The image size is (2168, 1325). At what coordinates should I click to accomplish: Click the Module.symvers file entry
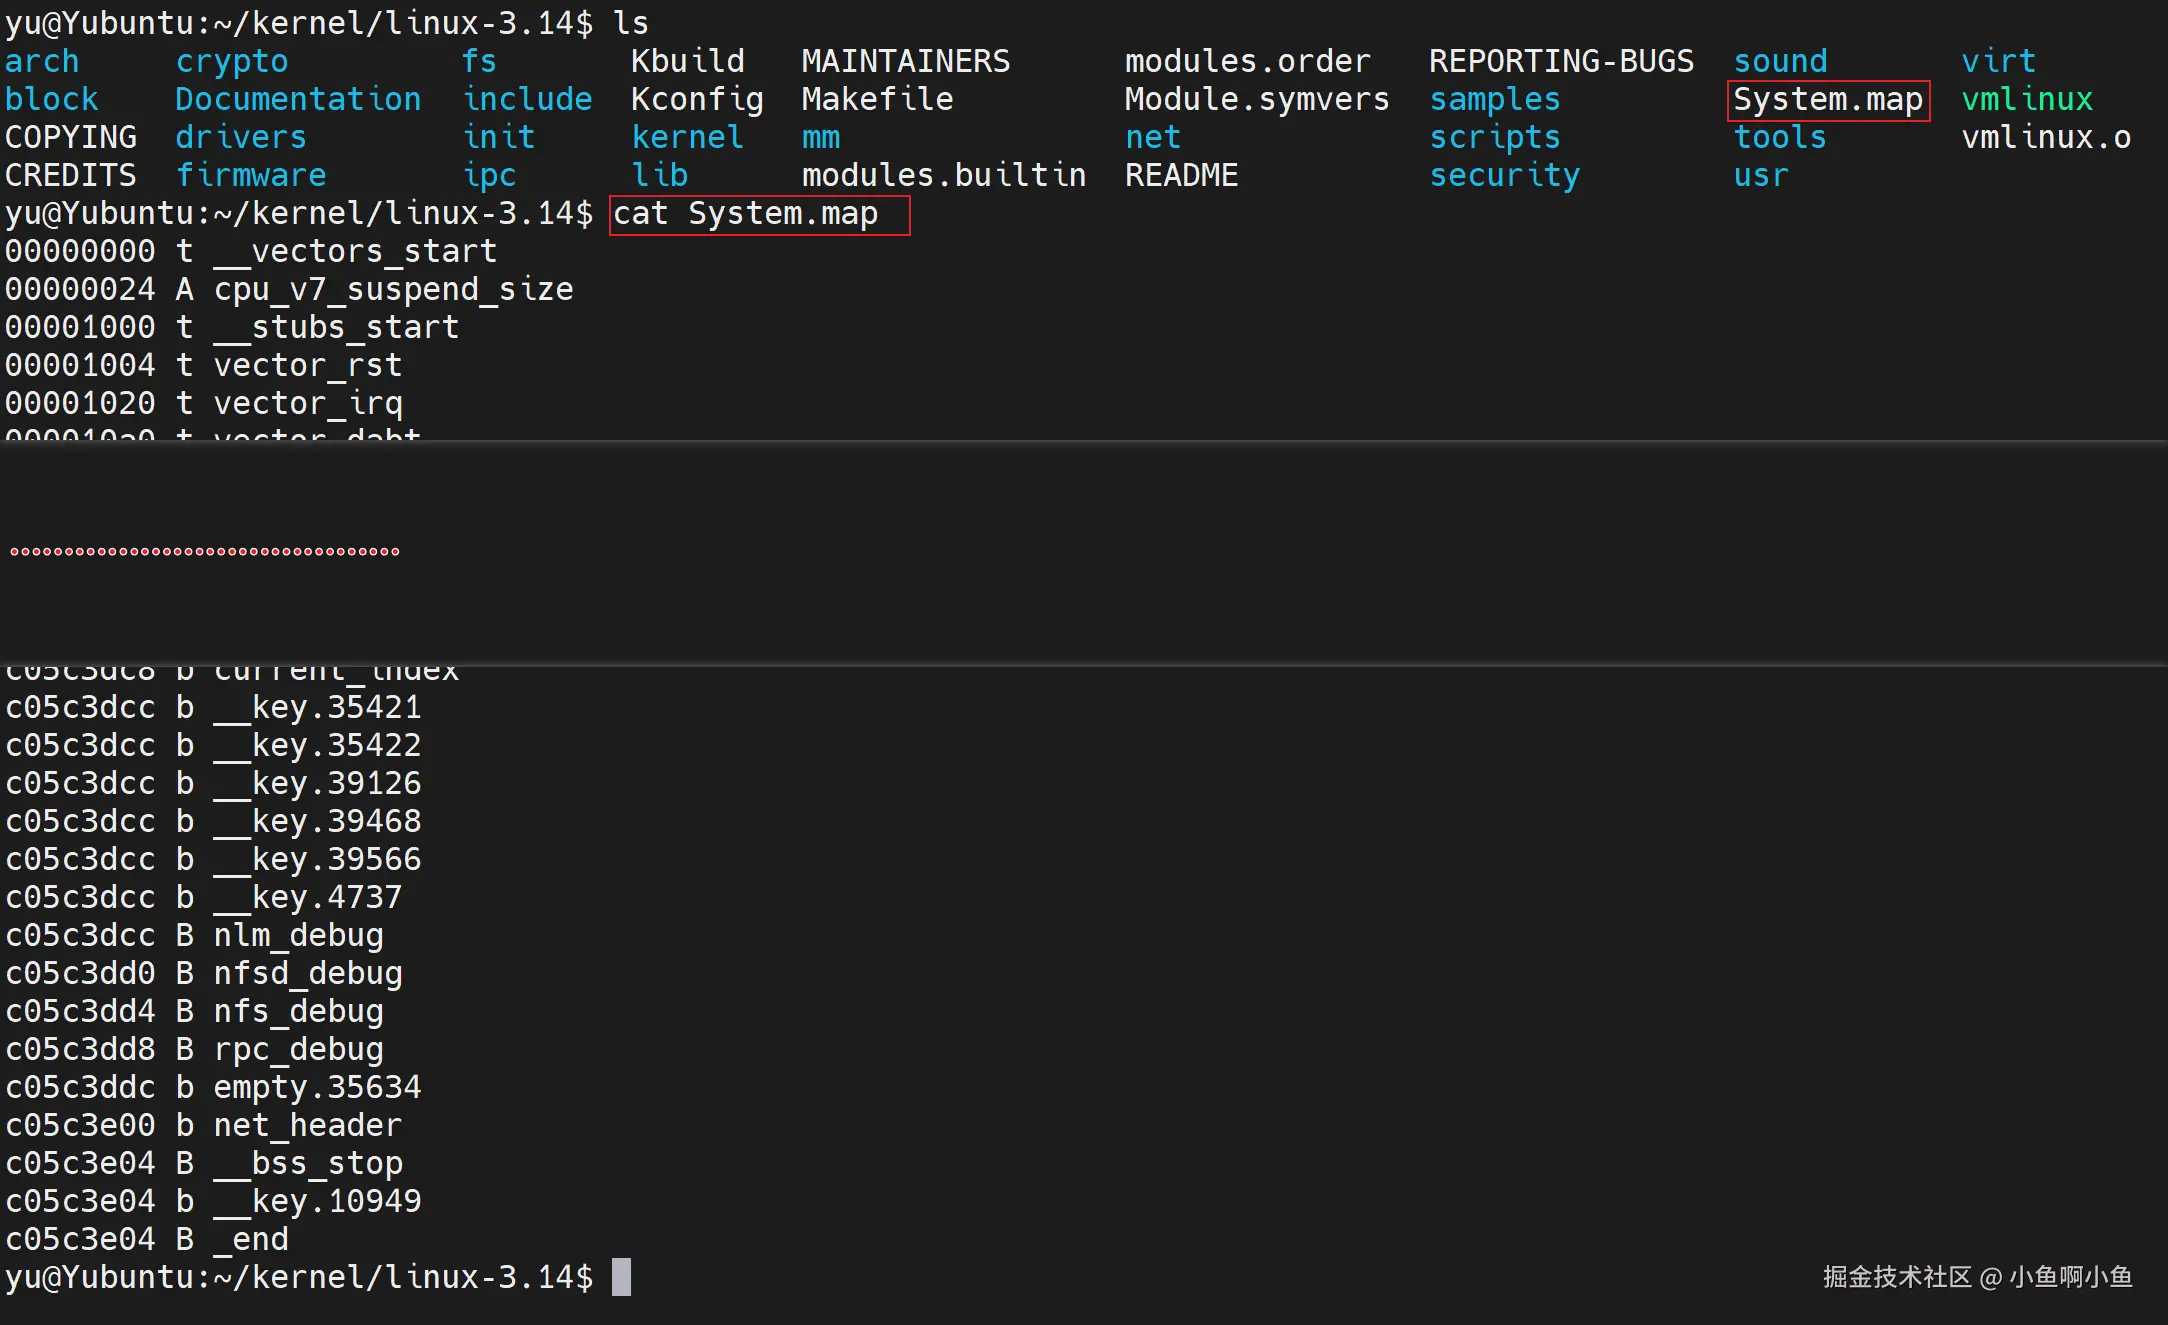tap(1256, 100)
